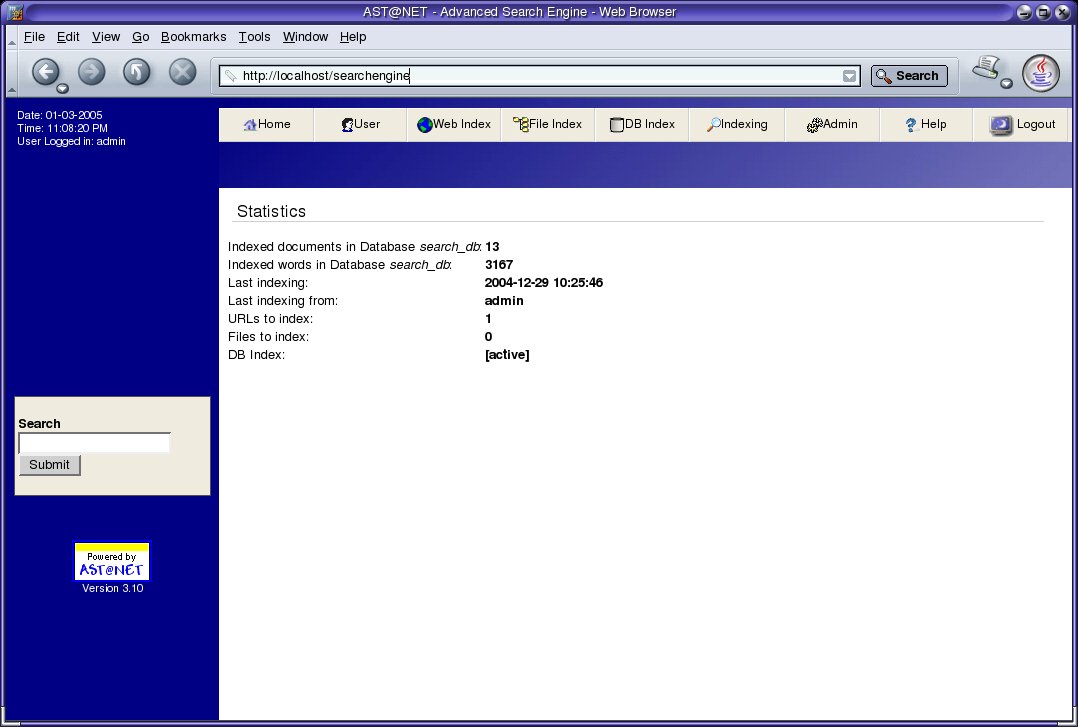Close the Web Browser window

coord(1062,12)
